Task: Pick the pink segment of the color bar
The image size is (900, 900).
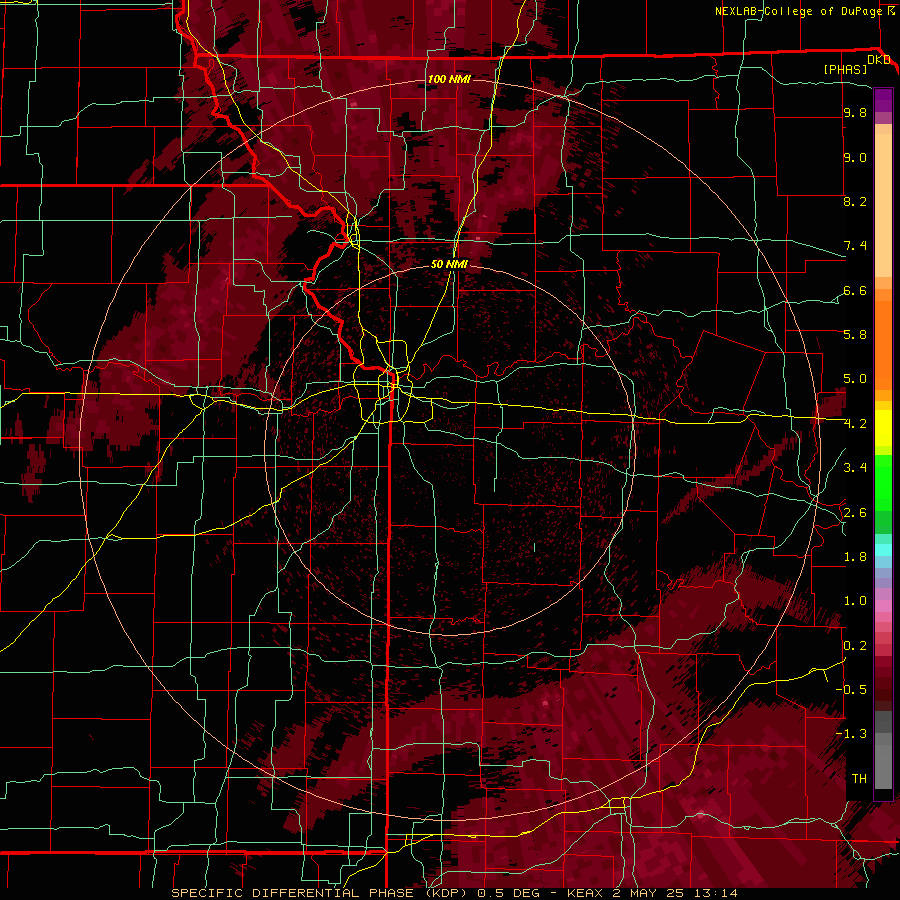Action: pyautogui.click(x=883, y=606)
